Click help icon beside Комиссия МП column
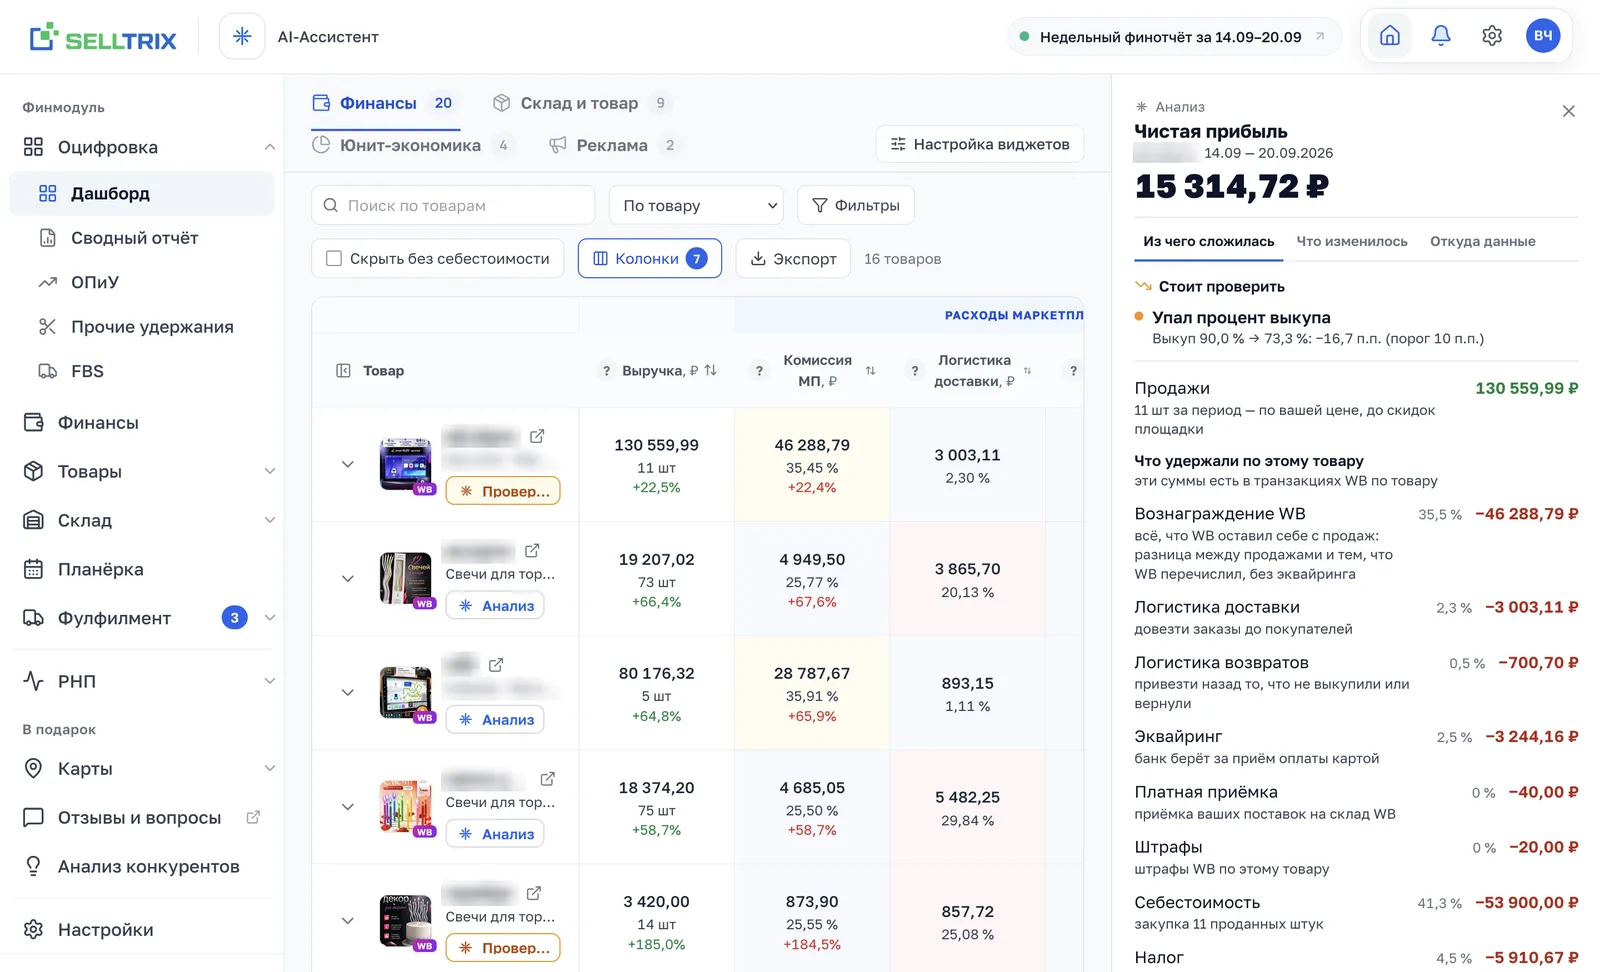Image resolution: width=1600 pixels, height=972 pixels. (759, 371)
